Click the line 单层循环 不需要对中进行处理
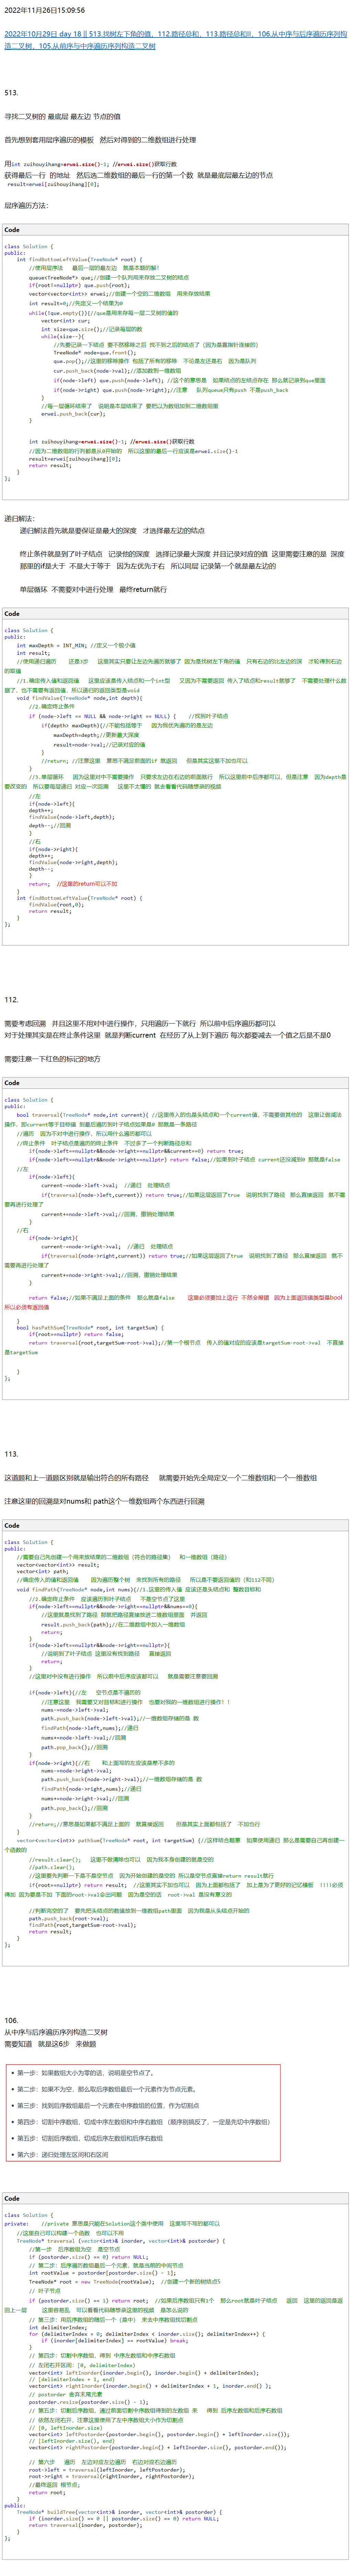Screen dimensions: 353x2576 (93, 589)
